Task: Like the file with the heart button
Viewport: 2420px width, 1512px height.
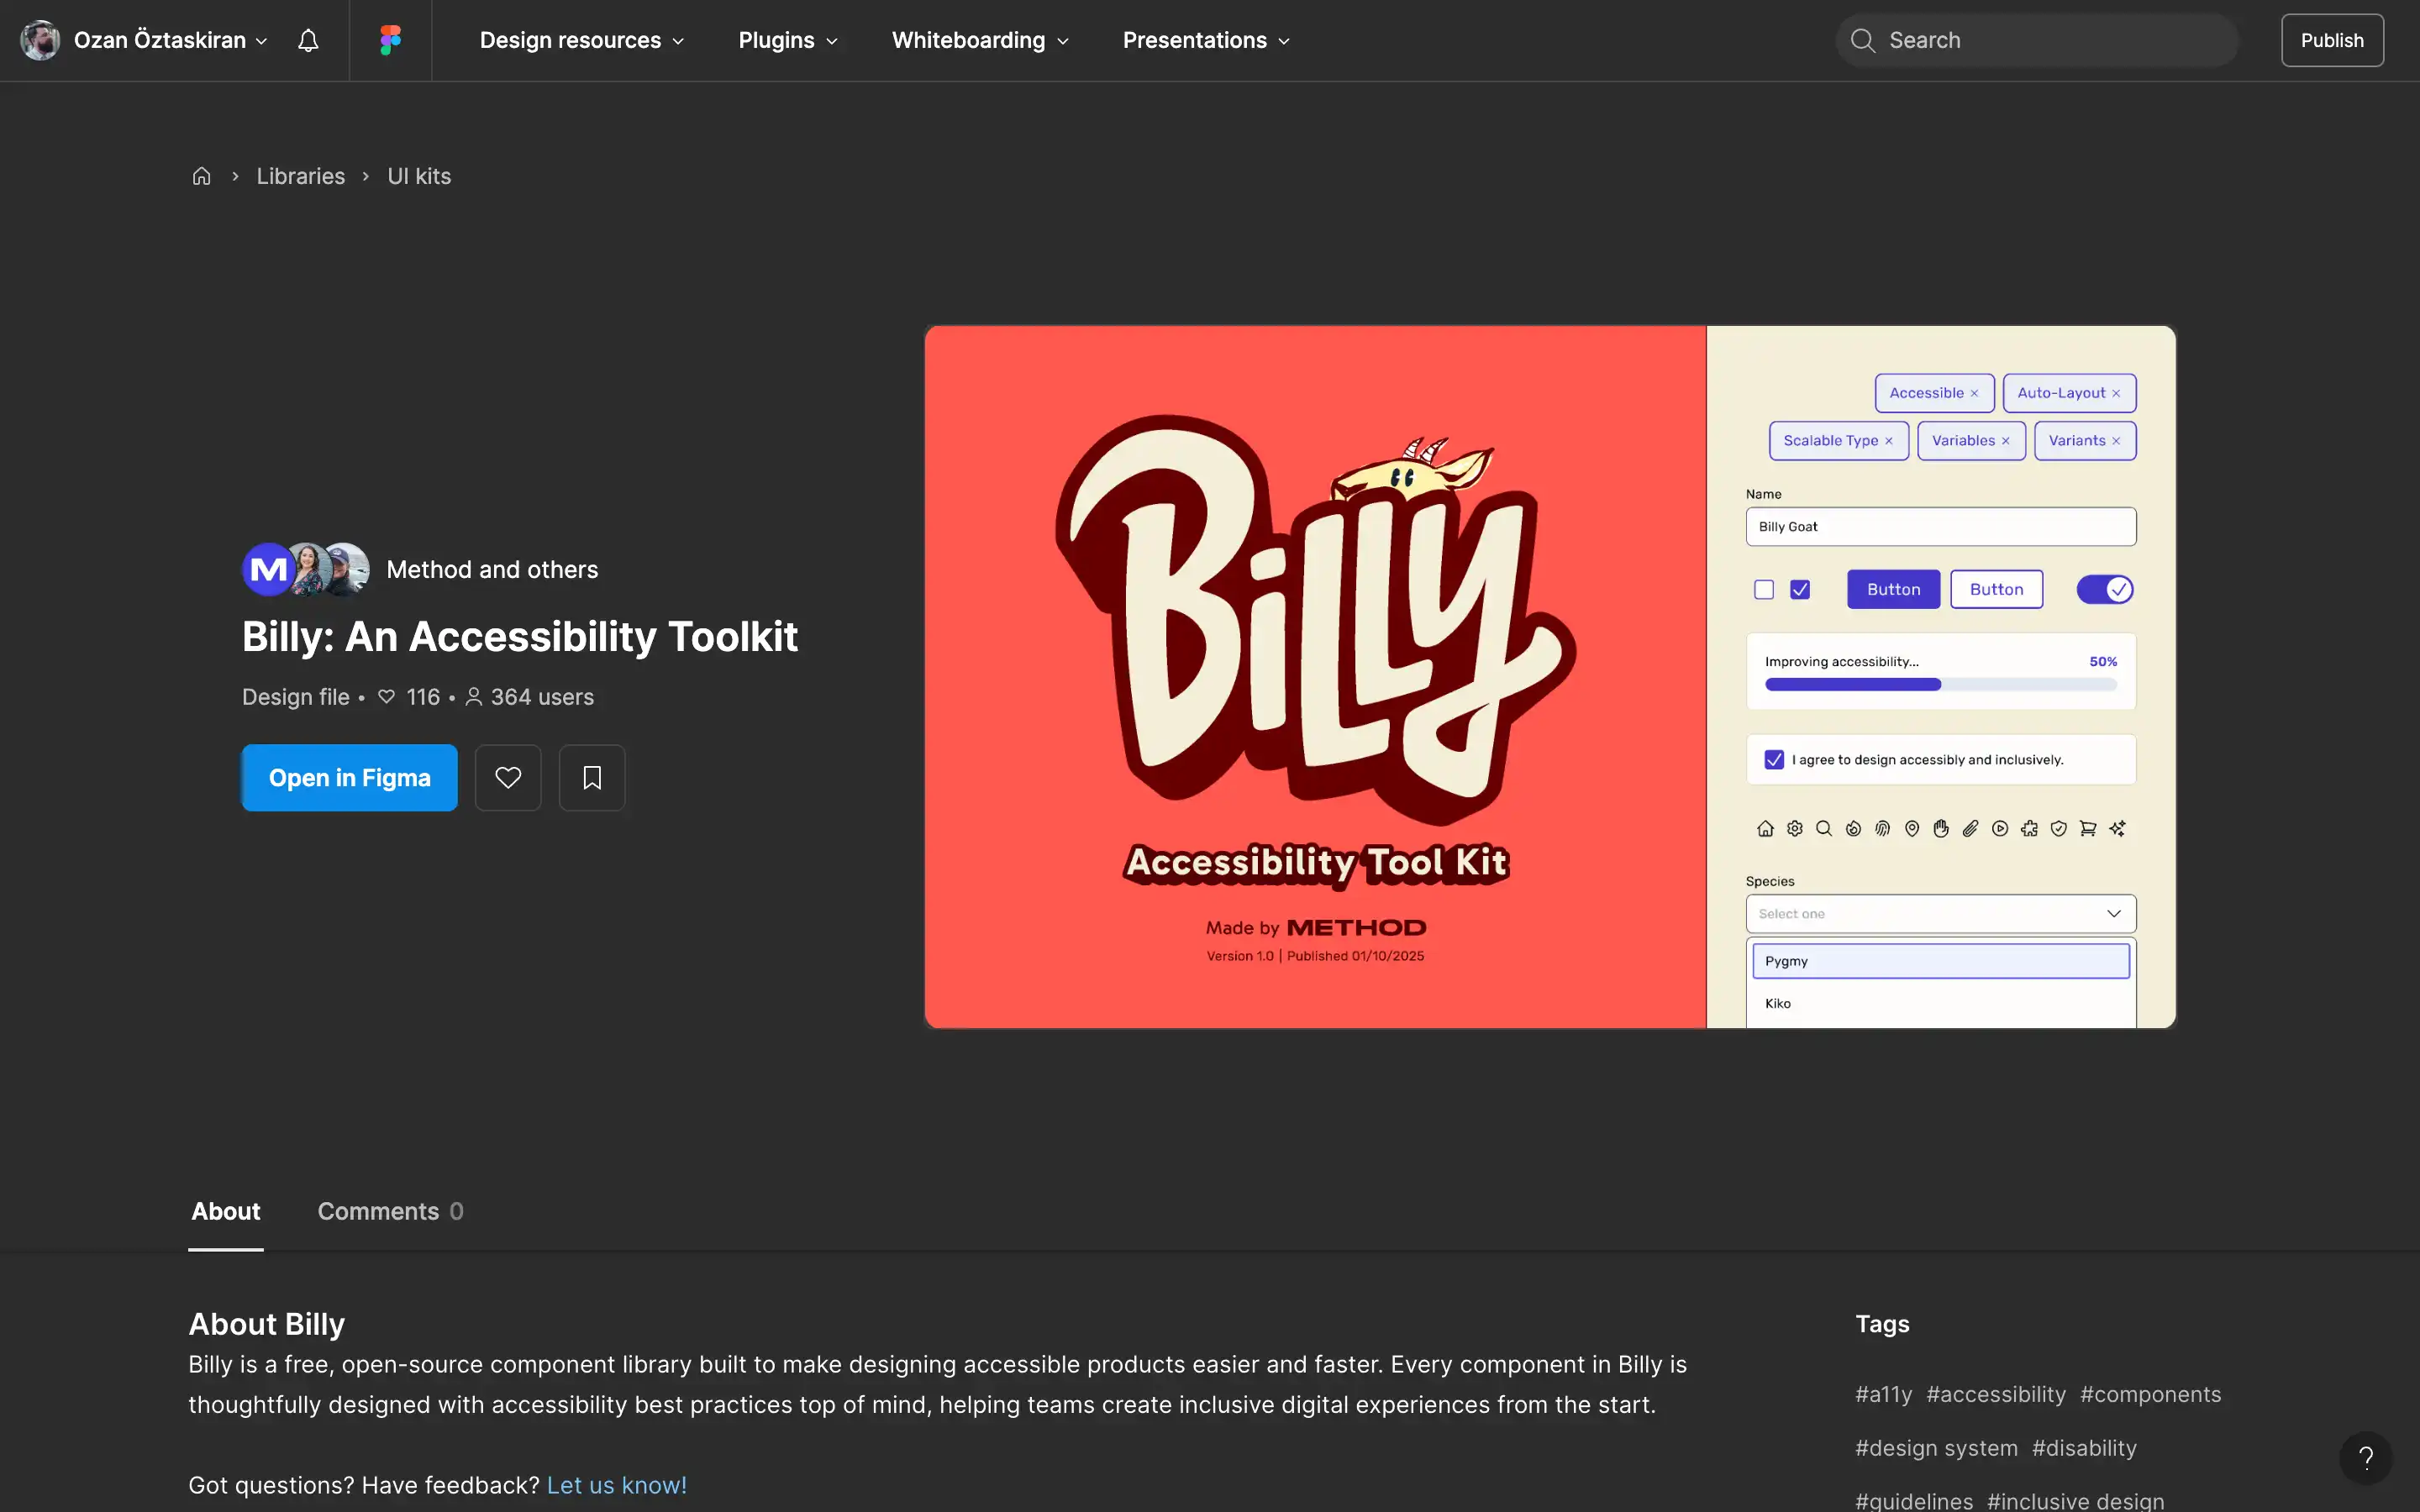Action: click(508, 777)
